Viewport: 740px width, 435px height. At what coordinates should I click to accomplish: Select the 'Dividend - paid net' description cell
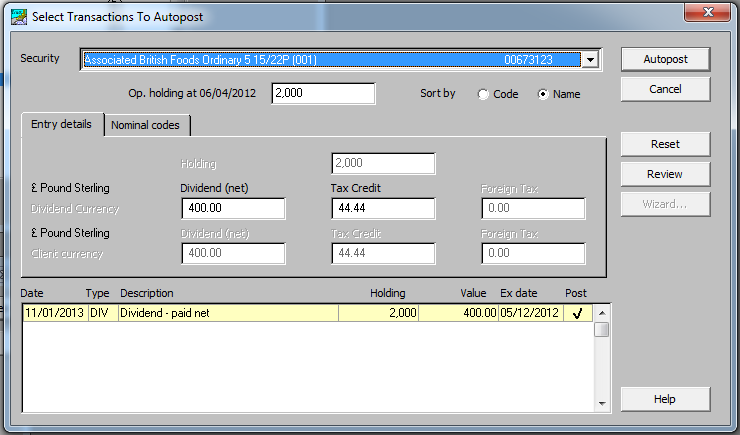pos(228,313)
